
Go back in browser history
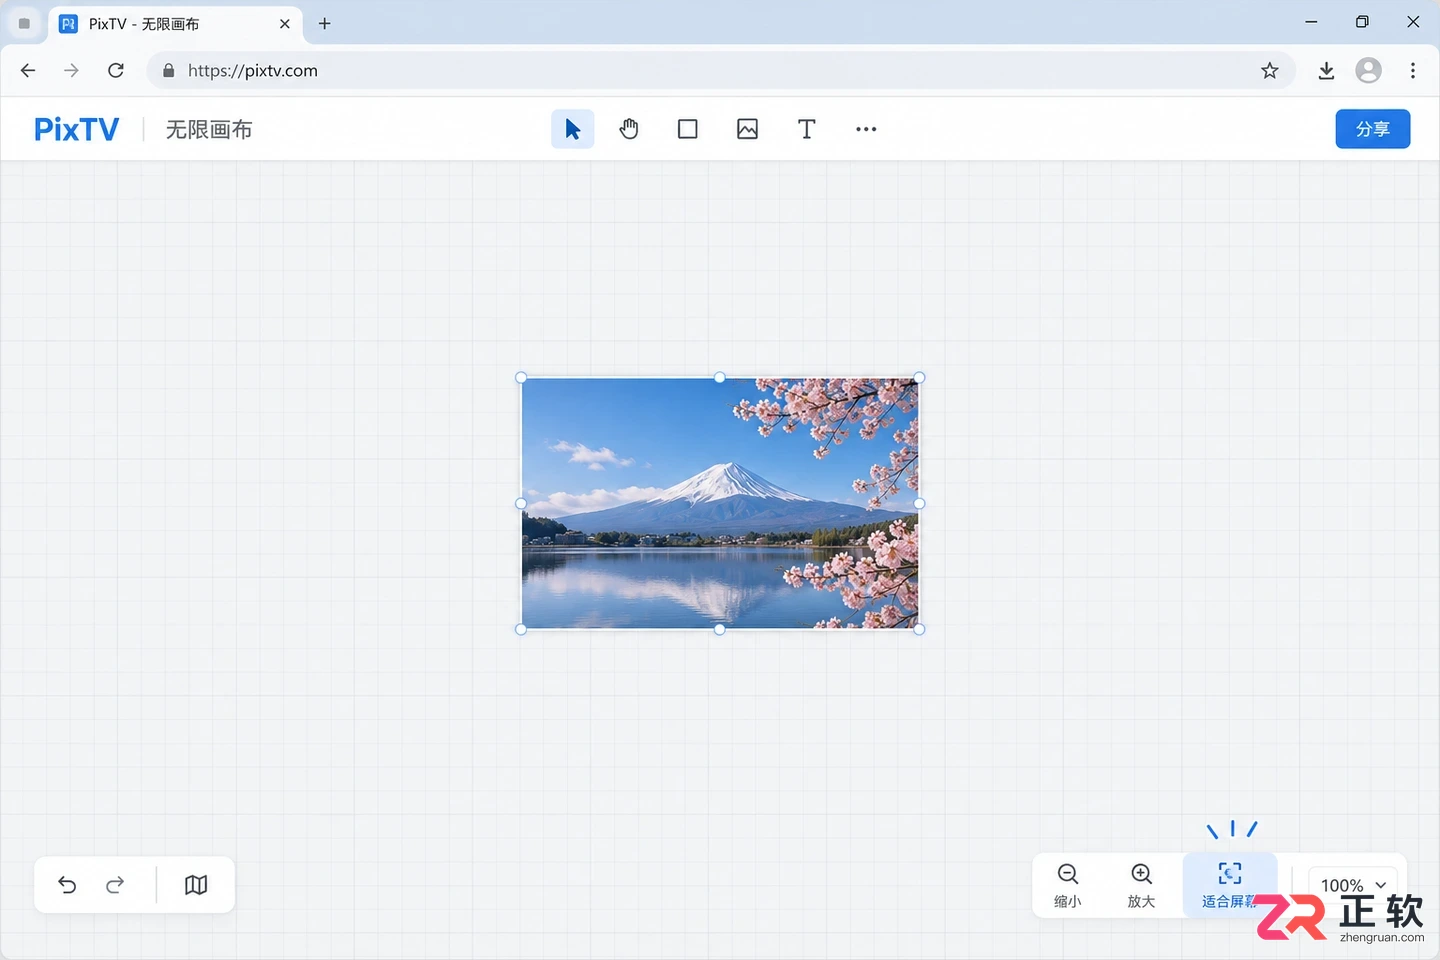tap(28, 70)
